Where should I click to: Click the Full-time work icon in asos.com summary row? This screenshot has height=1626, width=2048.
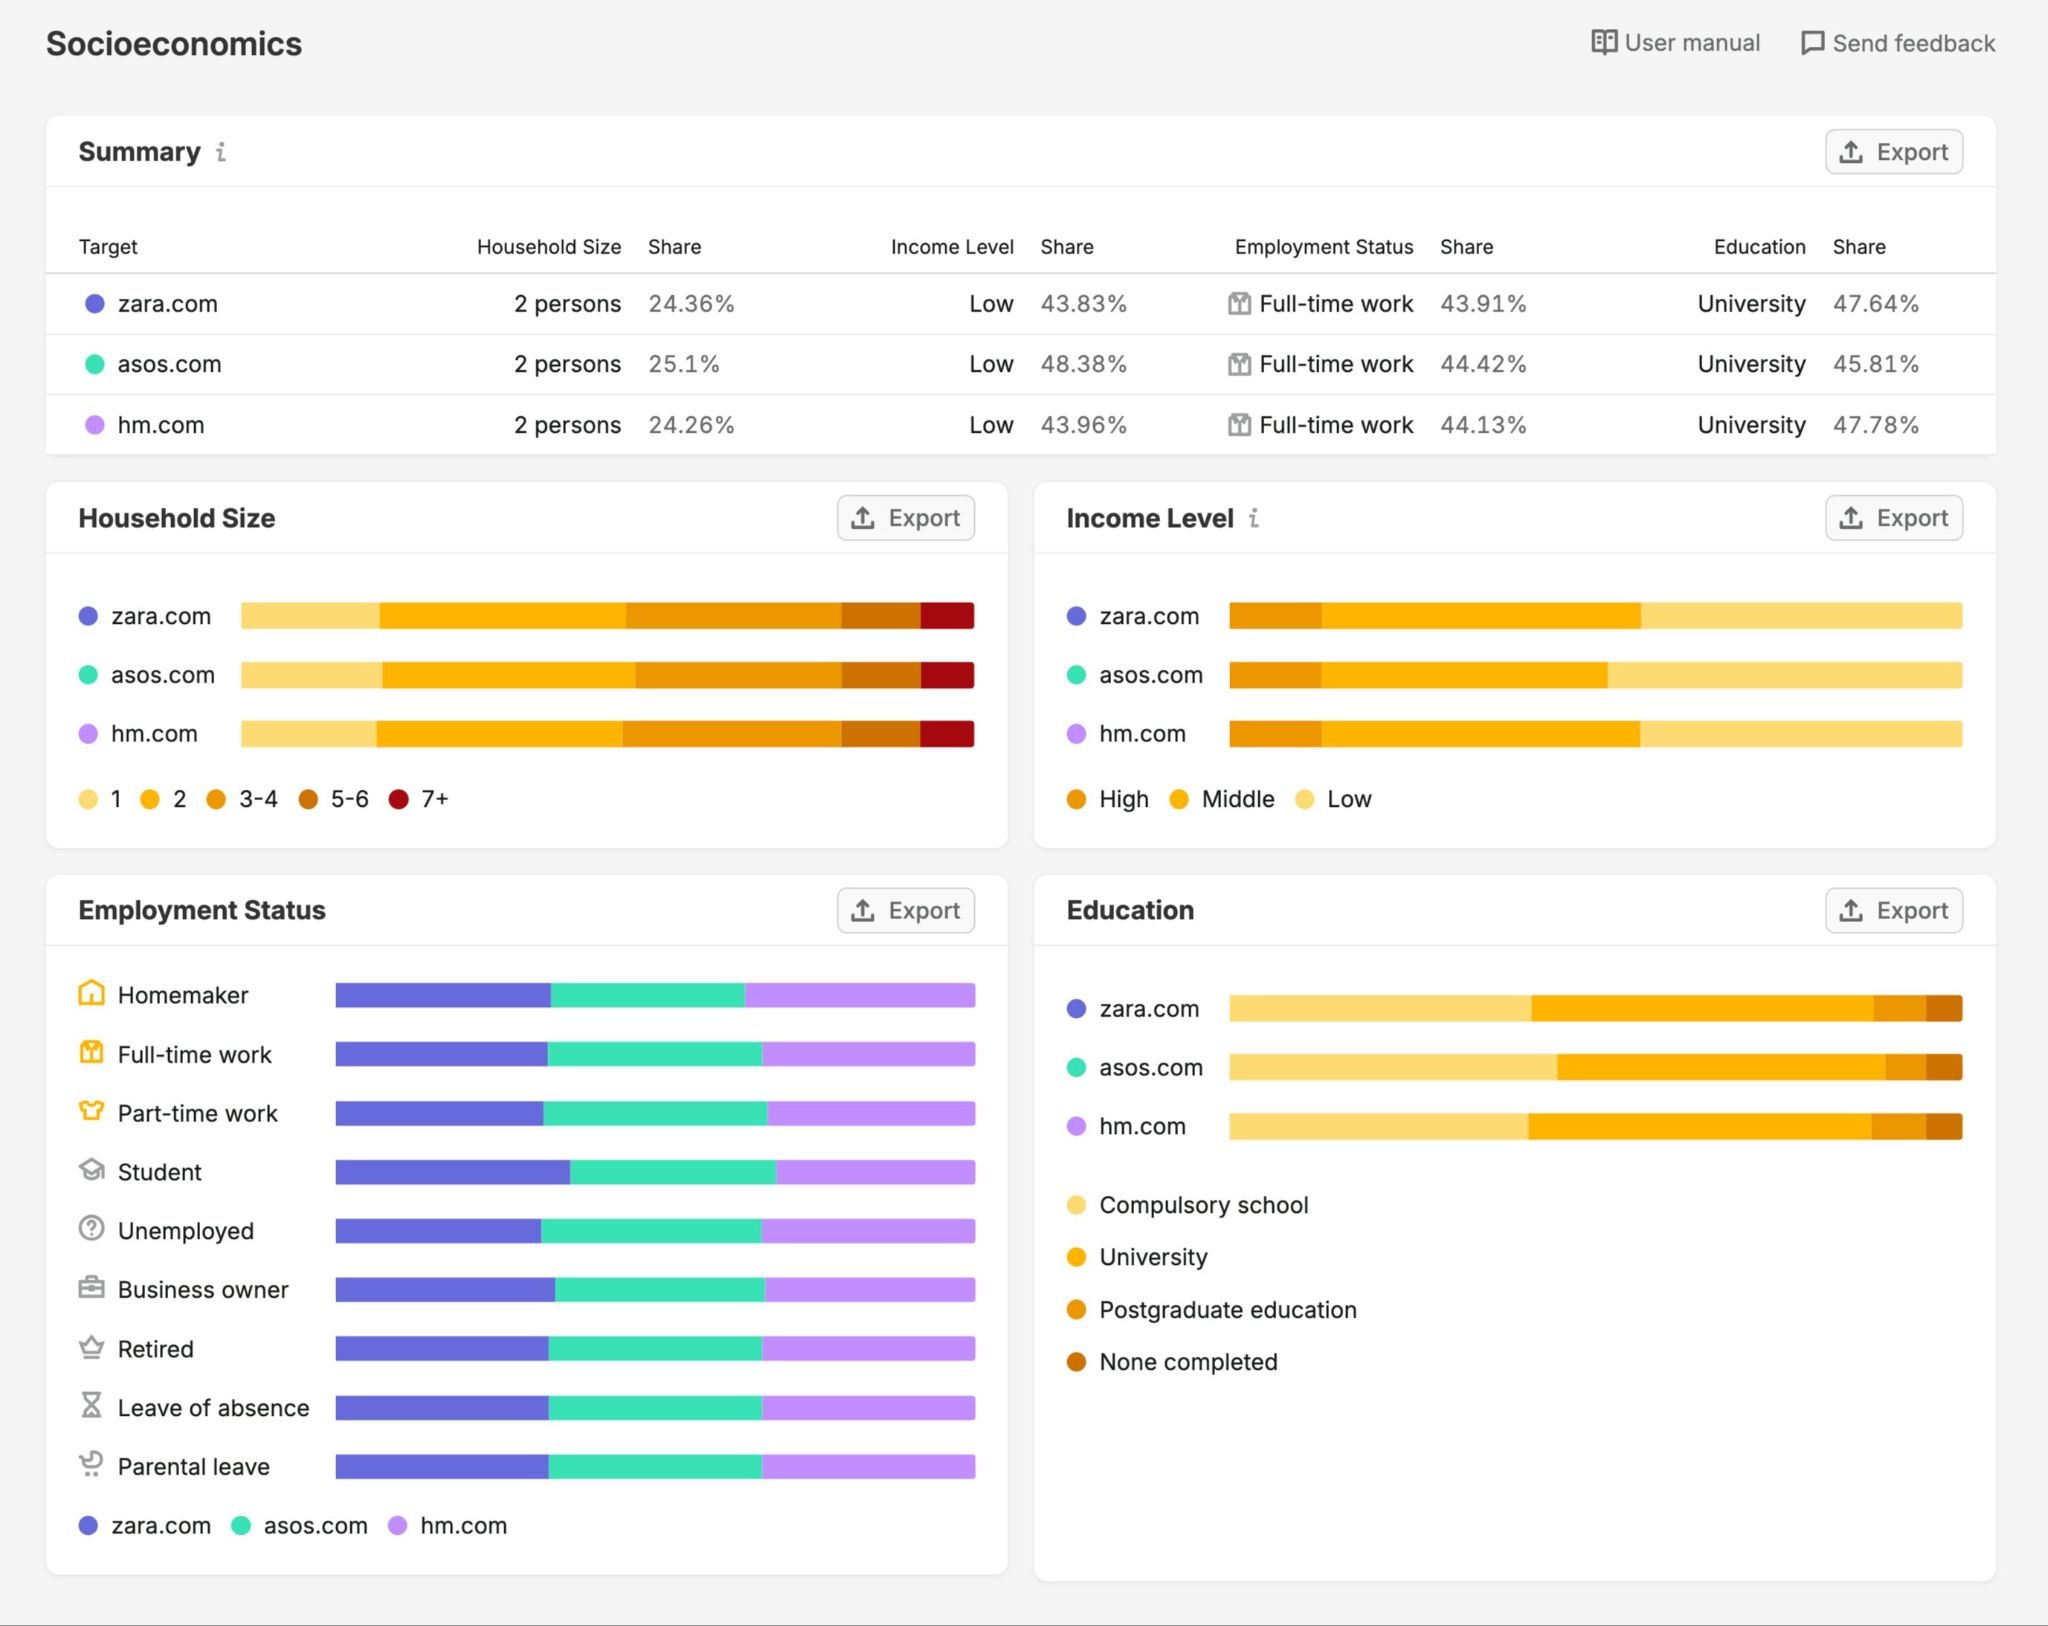pos(1239,364)
